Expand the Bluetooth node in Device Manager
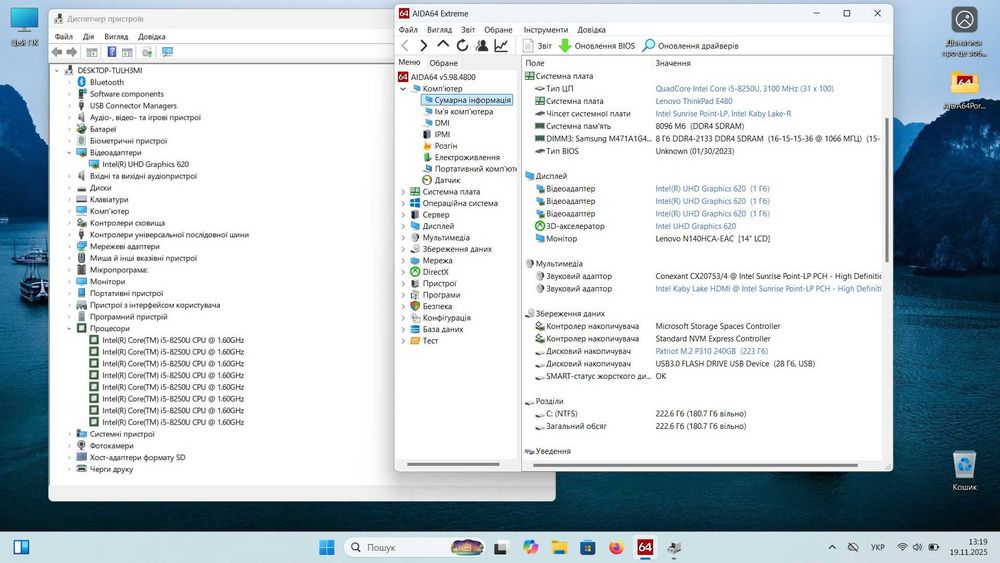The image size is (1000, 563). tap(69, 82)
